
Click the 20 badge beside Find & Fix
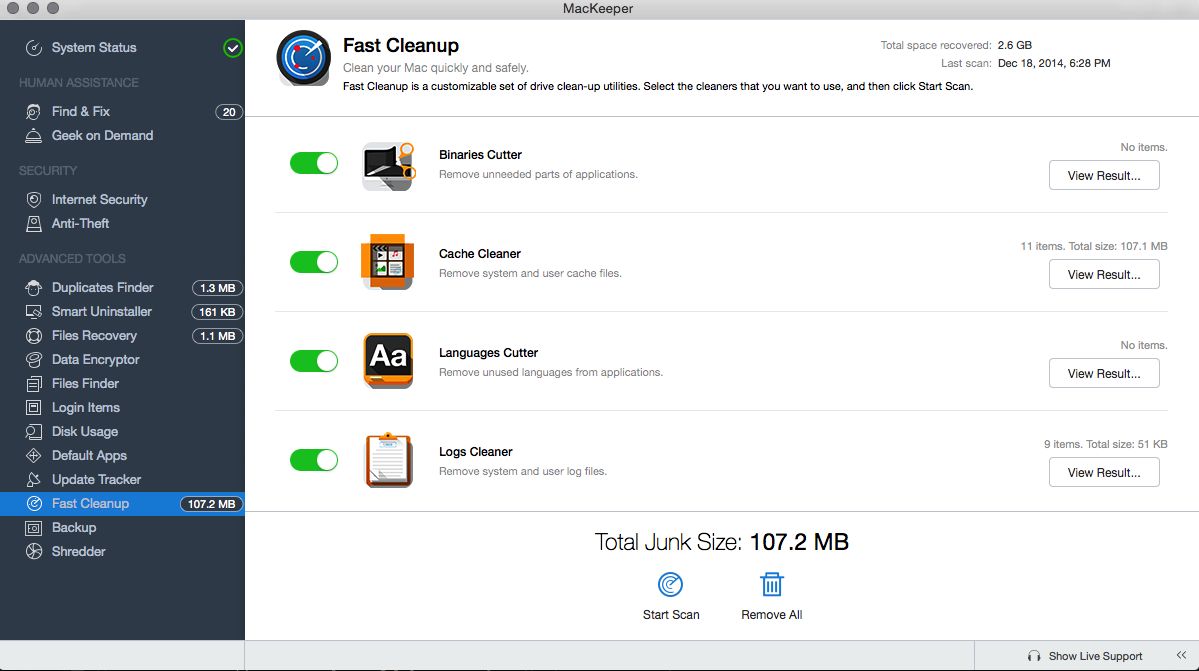(x=229, y=112)
